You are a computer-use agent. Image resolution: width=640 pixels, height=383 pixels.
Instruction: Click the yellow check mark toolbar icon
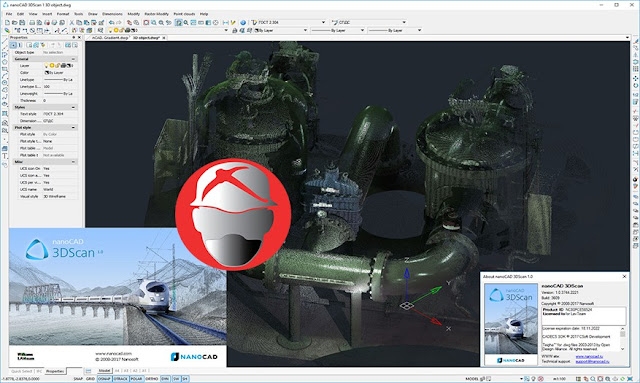[x=233, y=22]
